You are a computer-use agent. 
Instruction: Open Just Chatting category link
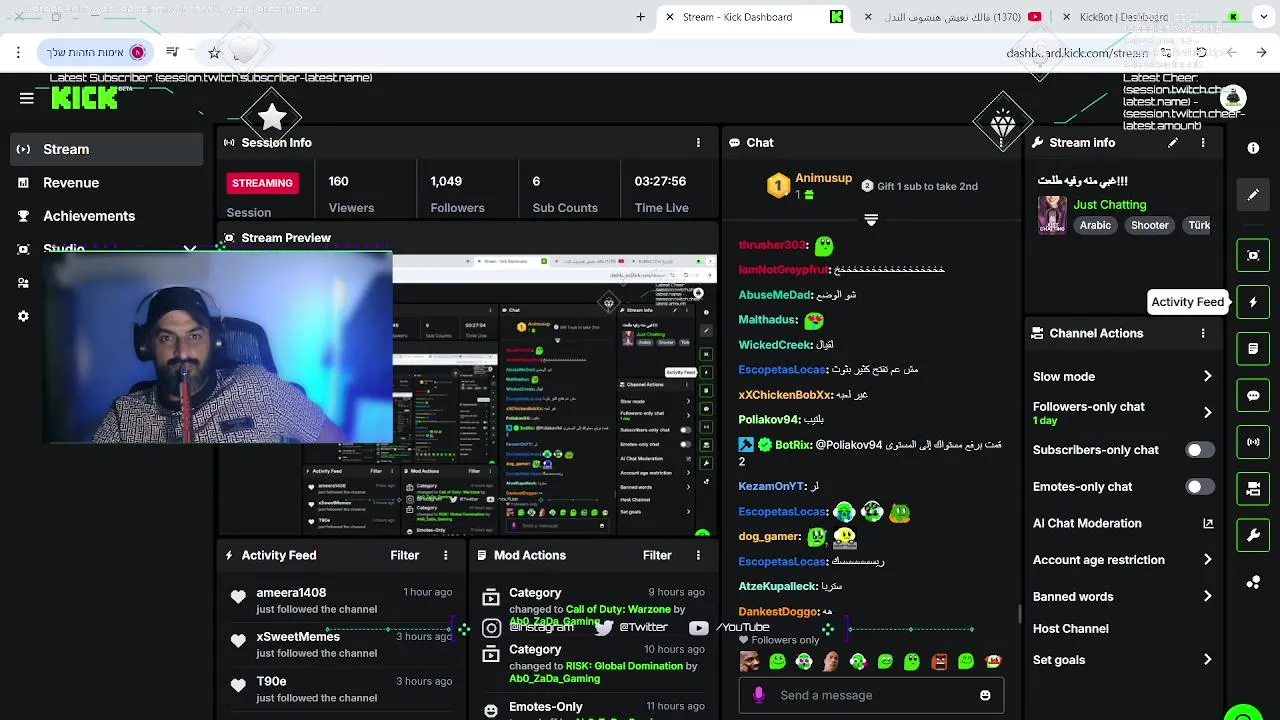pos(1110,205)
